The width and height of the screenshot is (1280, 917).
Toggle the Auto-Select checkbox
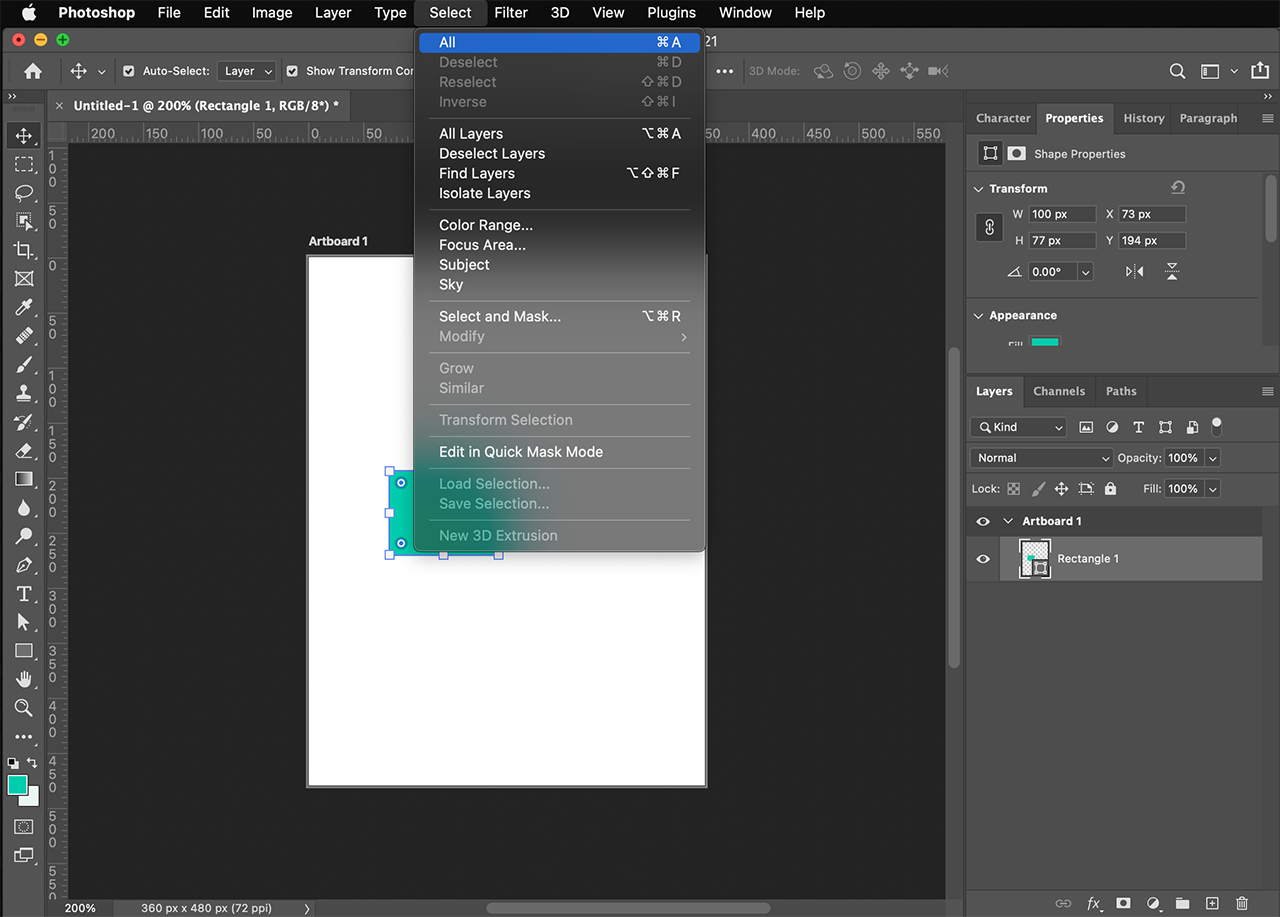click(x=128, y=71)
